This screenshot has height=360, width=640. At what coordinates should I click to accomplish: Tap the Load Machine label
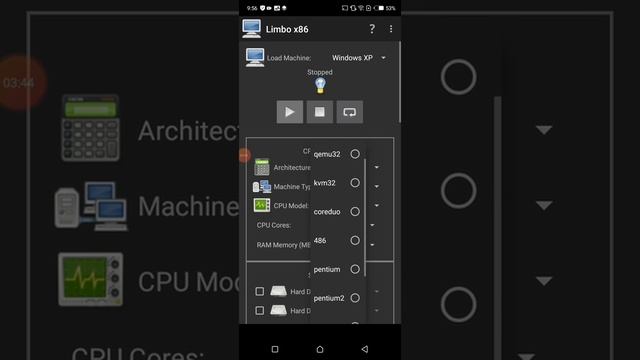click(x=289, y=58)
